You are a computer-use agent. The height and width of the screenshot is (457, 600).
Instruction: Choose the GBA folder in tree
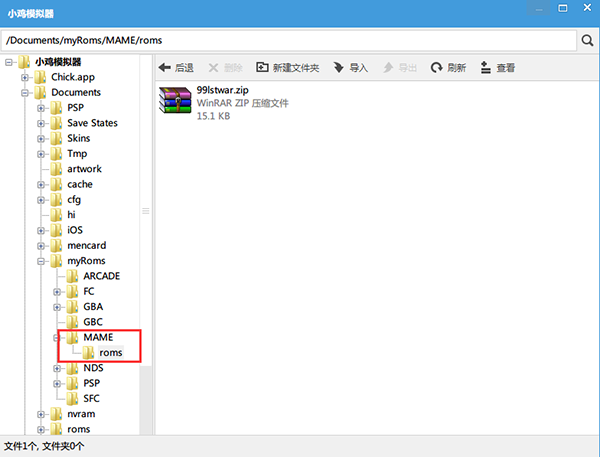[93, 306]
